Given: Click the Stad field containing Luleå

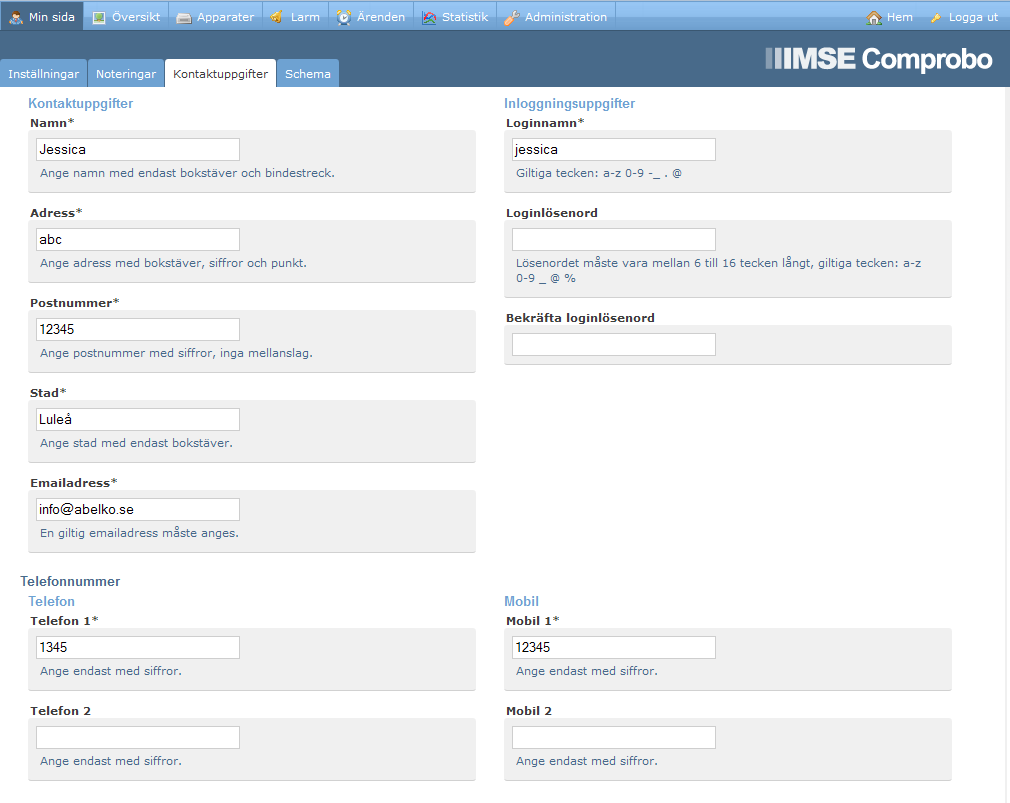Looking at the screenshot, I should point(138,419).
